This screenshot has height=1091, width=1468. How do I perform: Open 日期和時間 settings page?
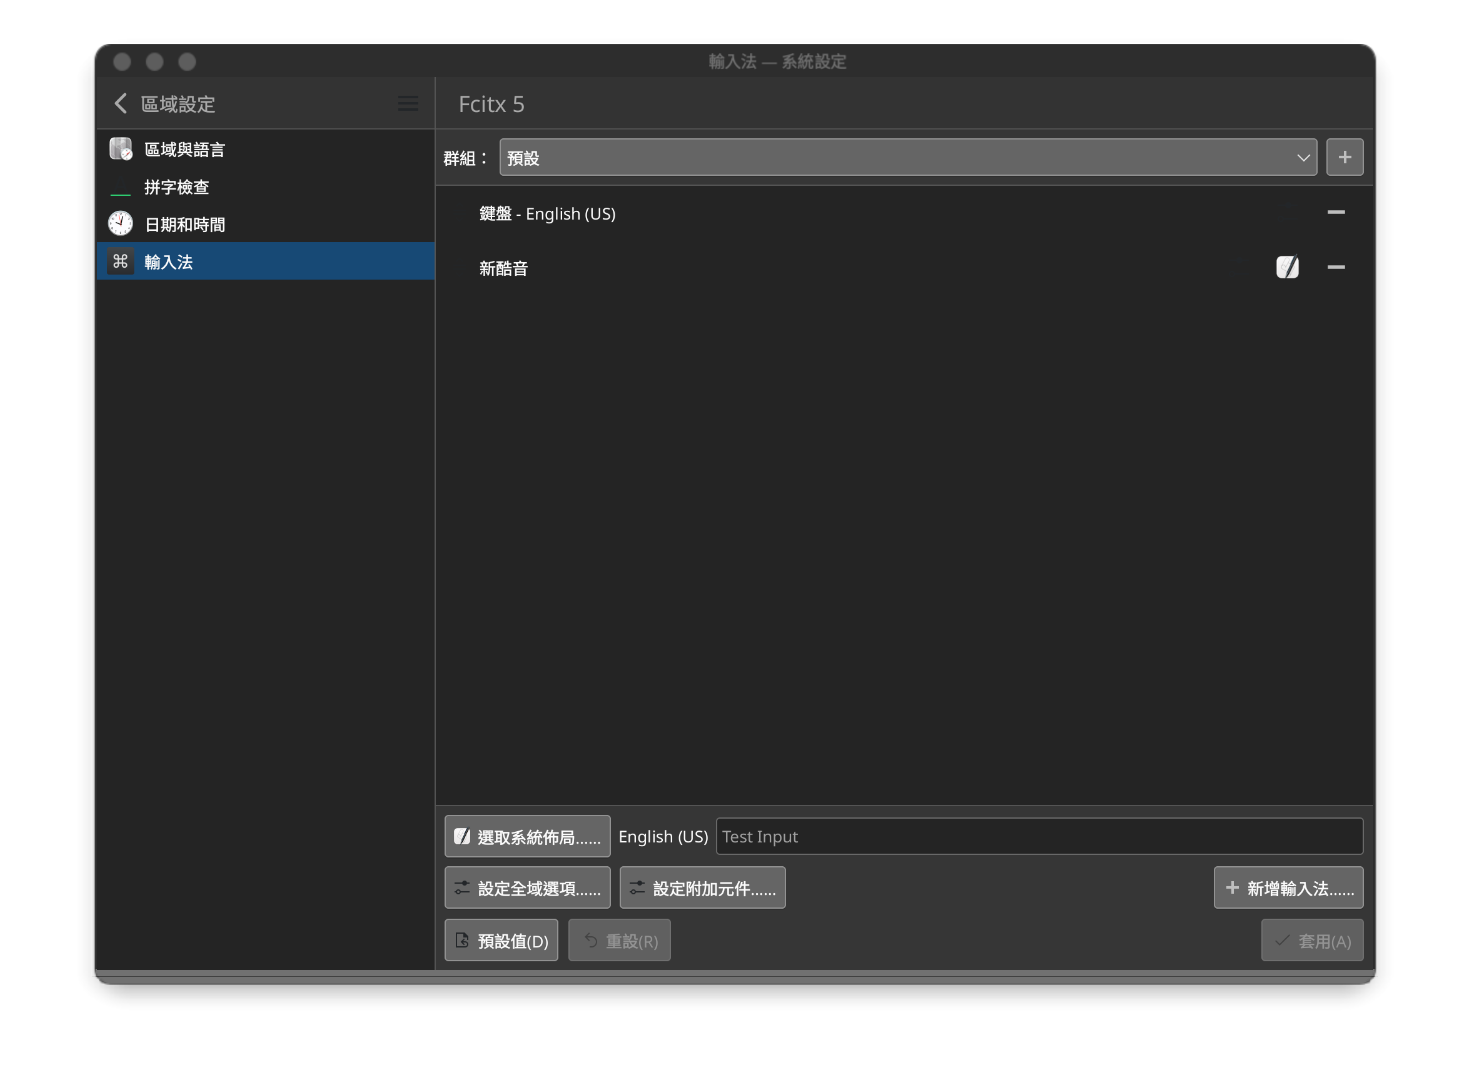(266, 224)
